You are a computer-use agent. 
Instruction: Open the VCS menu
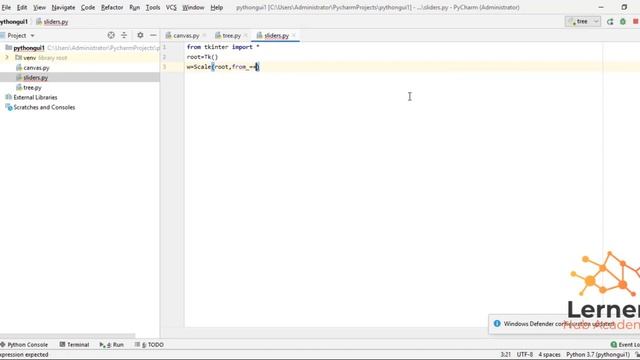coord(171,7)
